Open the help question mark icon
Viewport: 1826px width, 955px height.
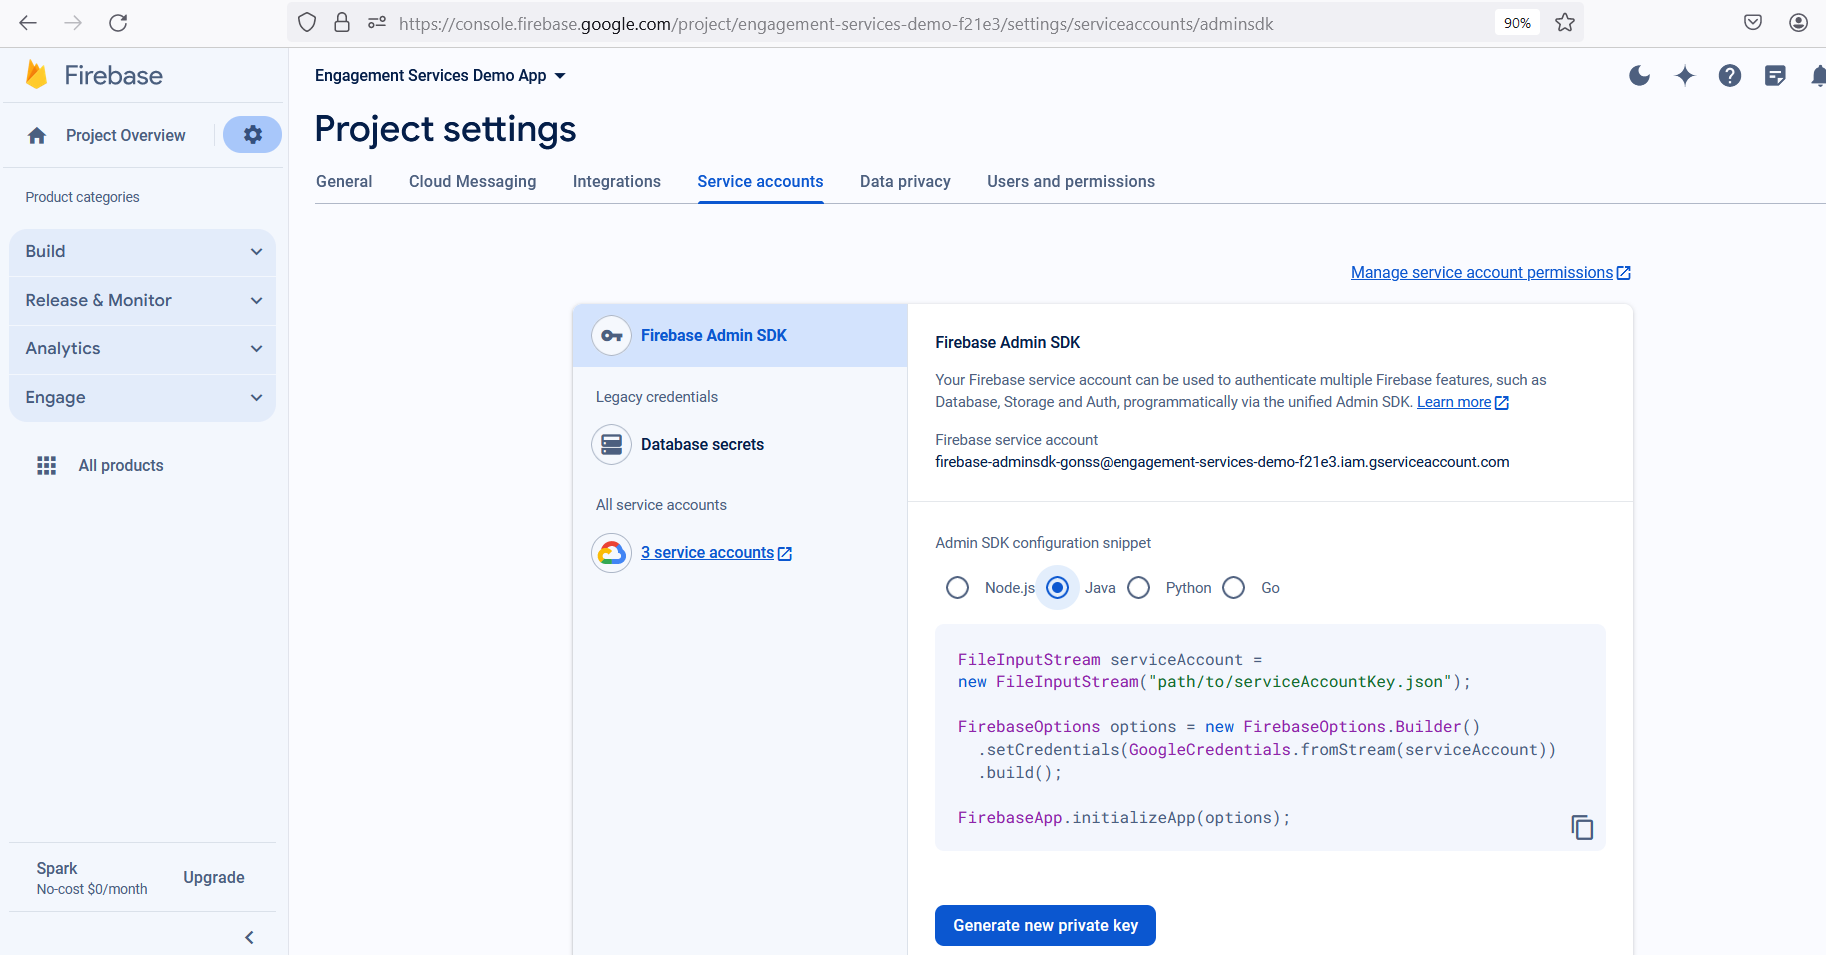coord(1730,76)
